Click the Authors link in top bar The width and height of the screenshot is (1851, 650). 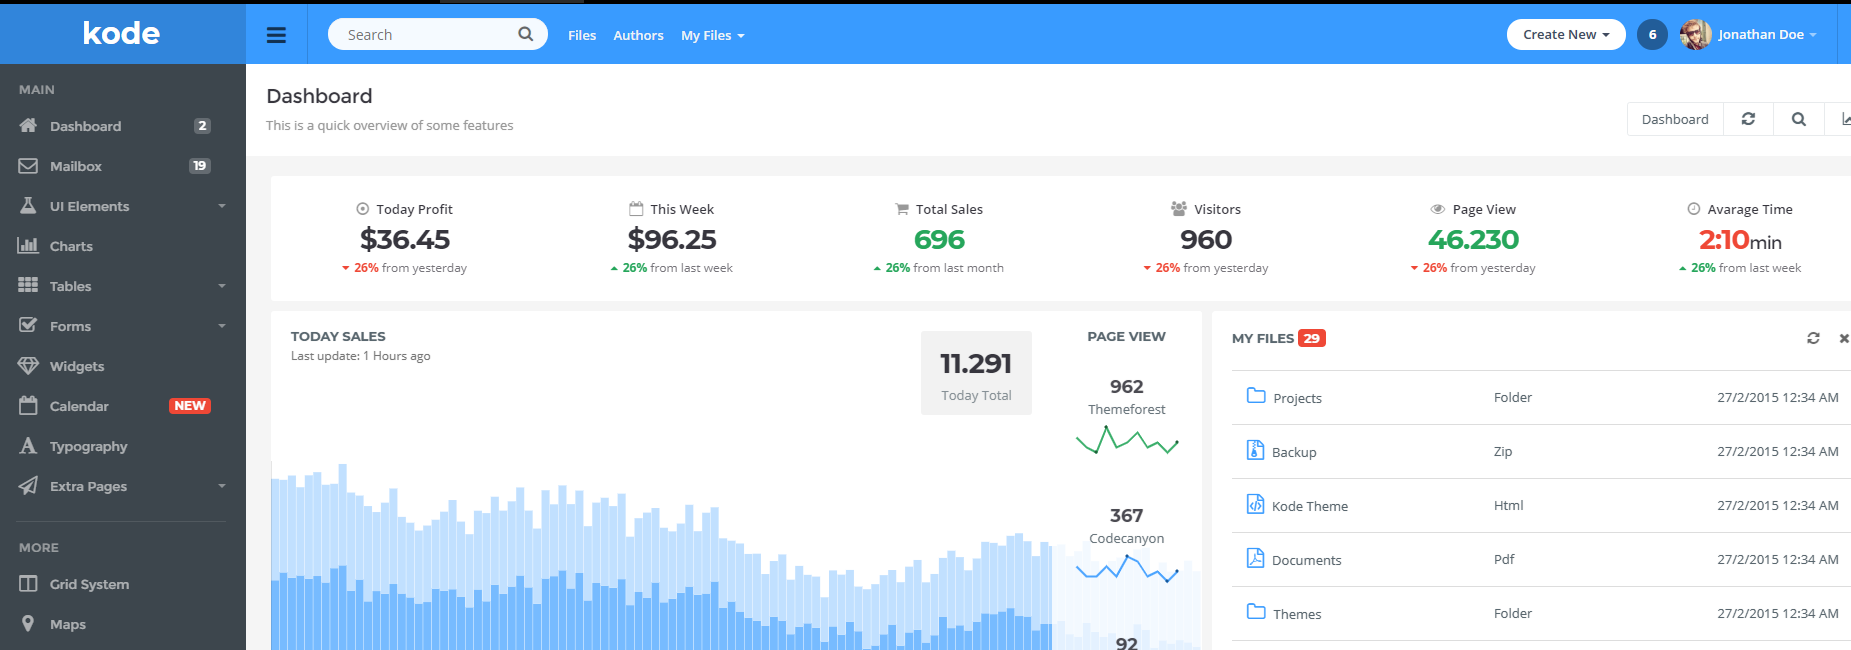point(638,36)
